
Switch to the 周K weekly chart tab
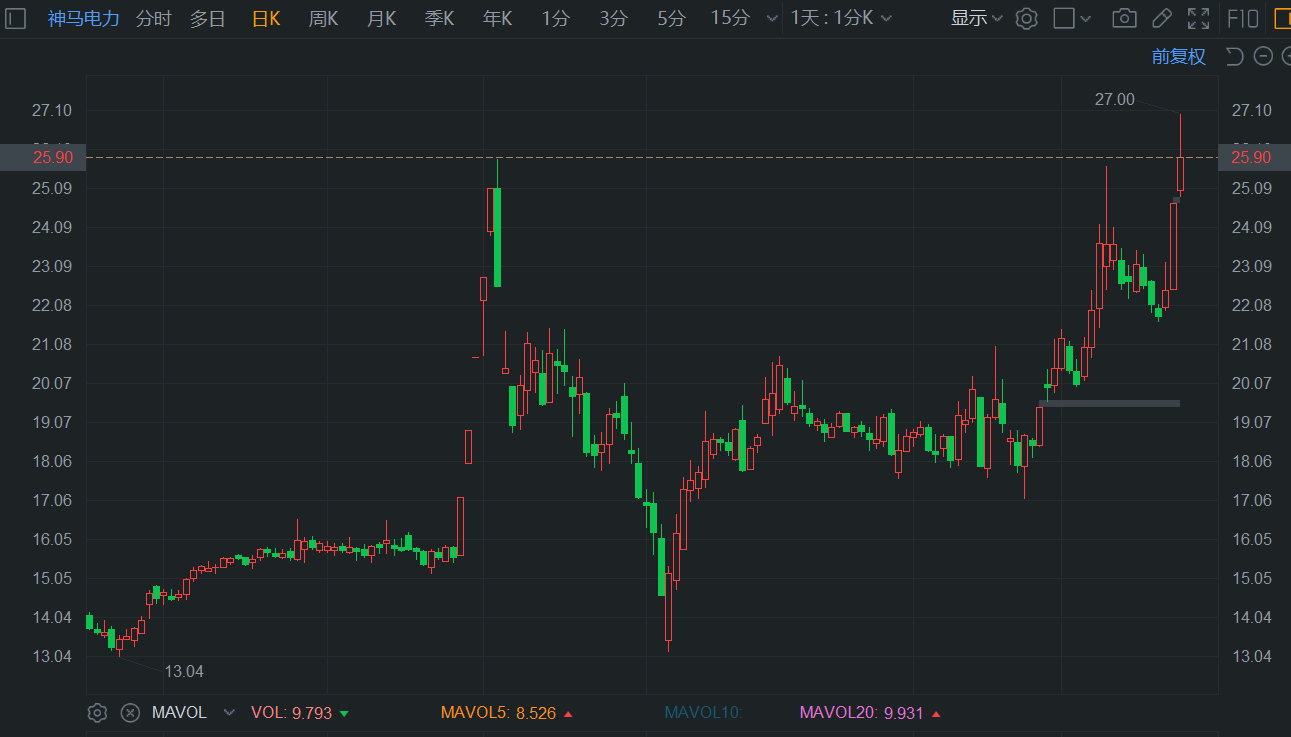323,17
